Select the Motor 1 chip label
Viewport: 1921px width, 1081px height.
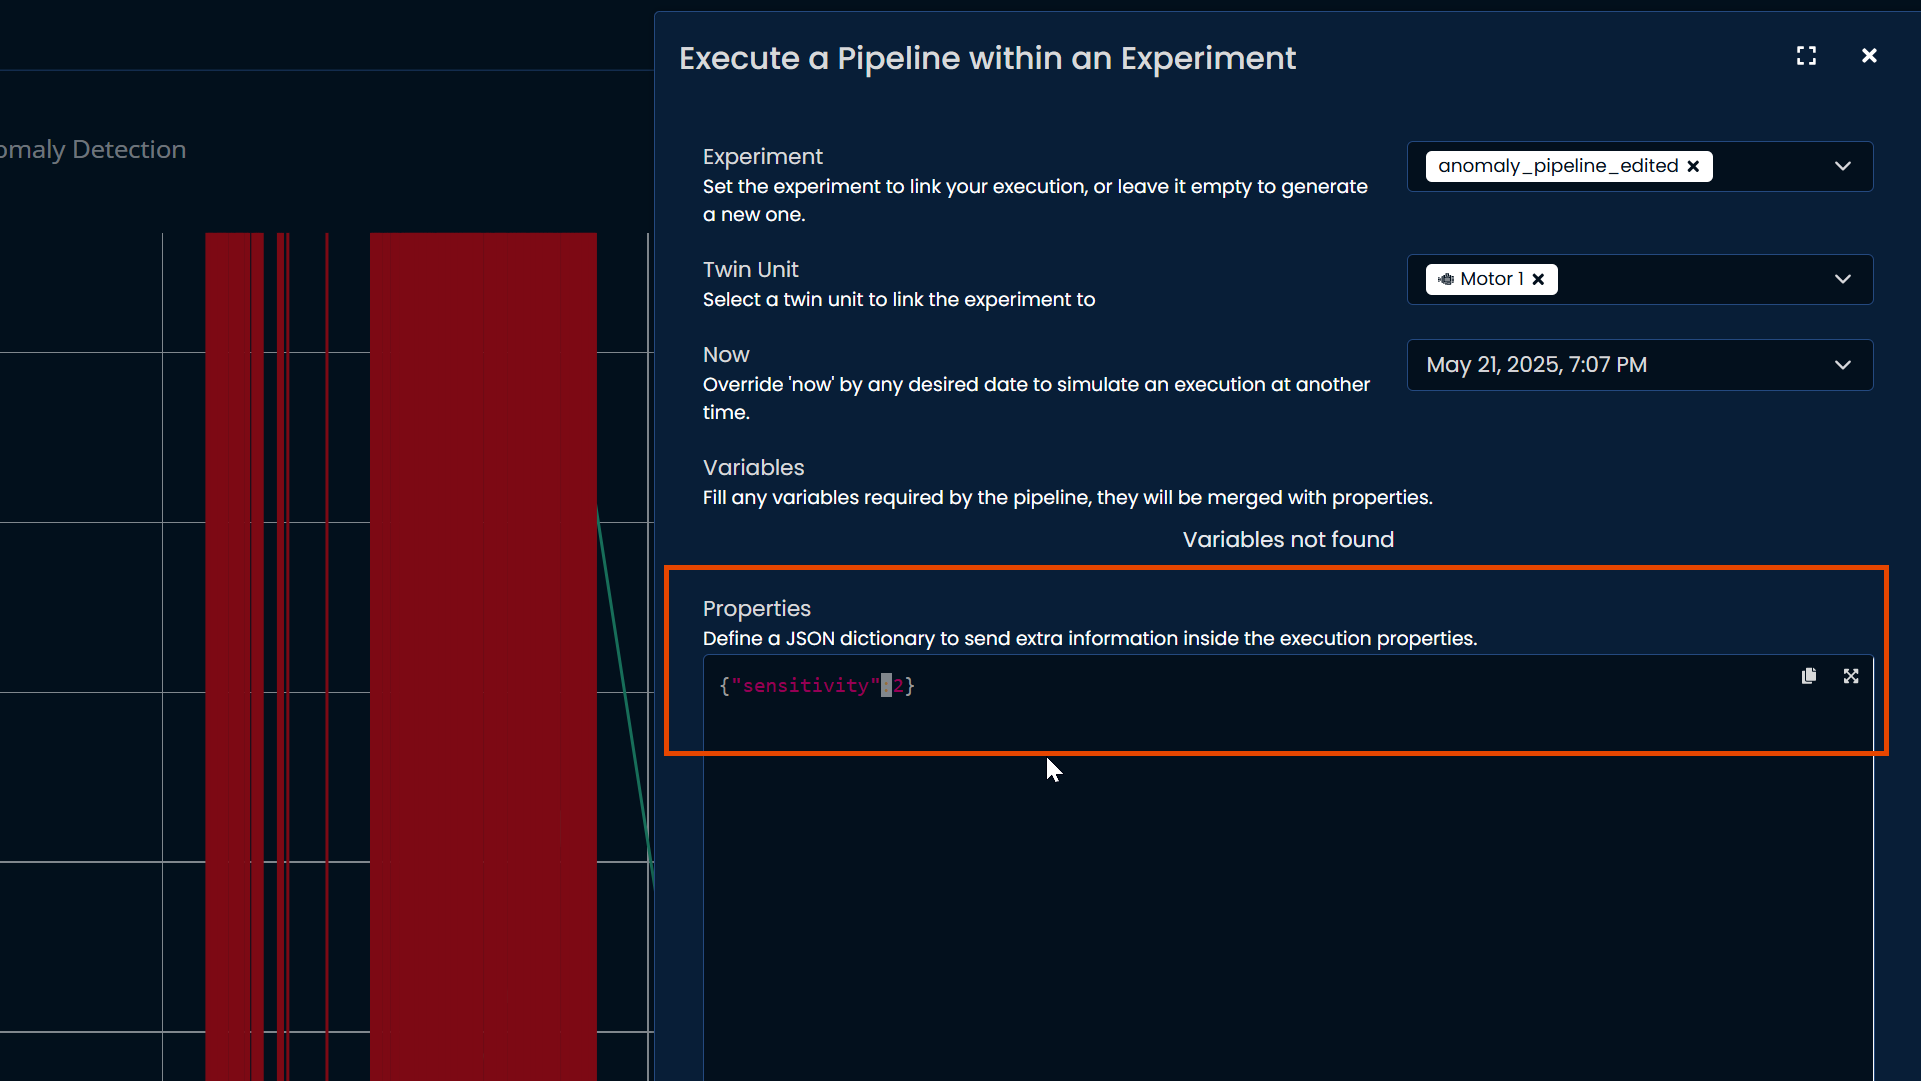[1491, 279]
